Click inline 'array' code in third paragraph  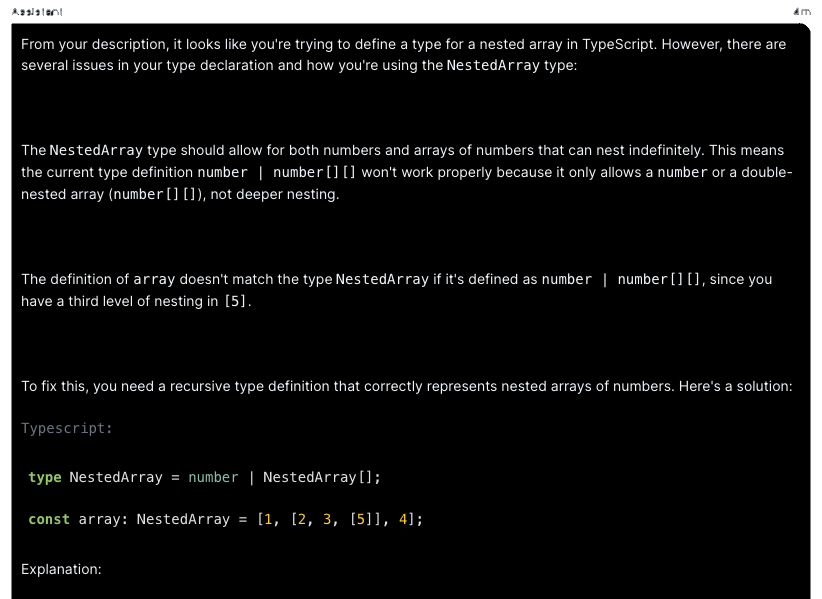pos(154,279)
